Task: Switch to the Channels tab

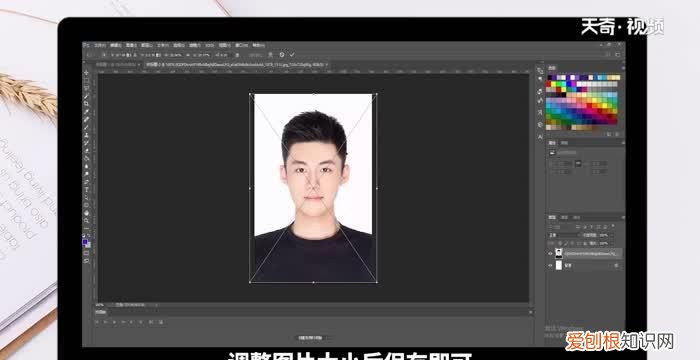Action: [564, 218]
